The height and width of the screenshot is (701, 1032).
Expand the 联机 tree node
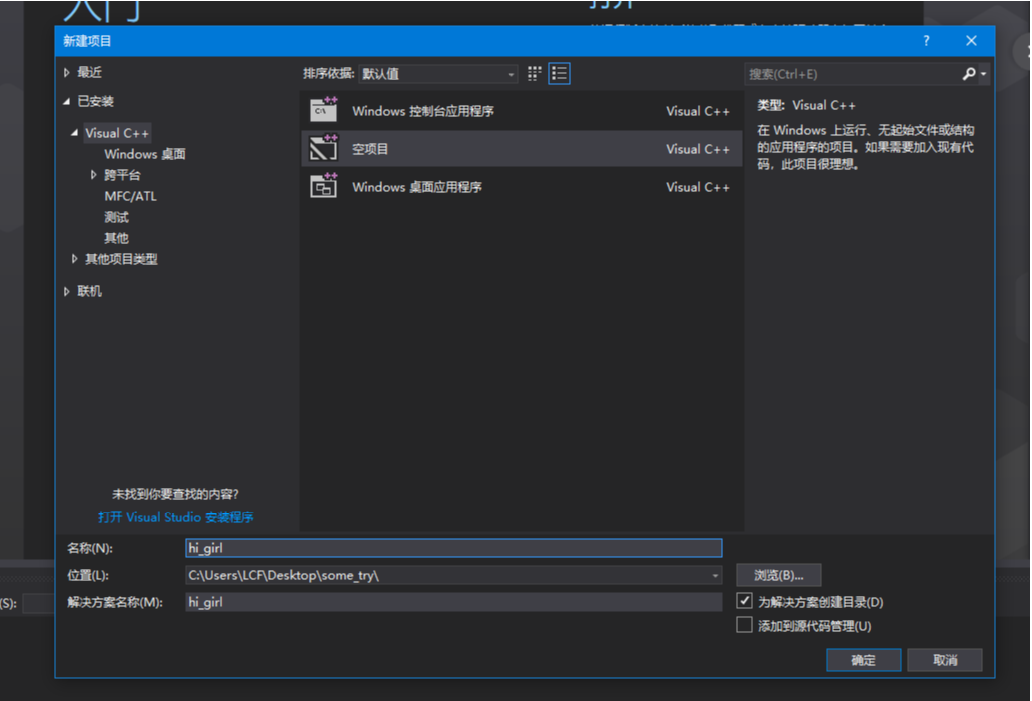(x=66, y=290)
